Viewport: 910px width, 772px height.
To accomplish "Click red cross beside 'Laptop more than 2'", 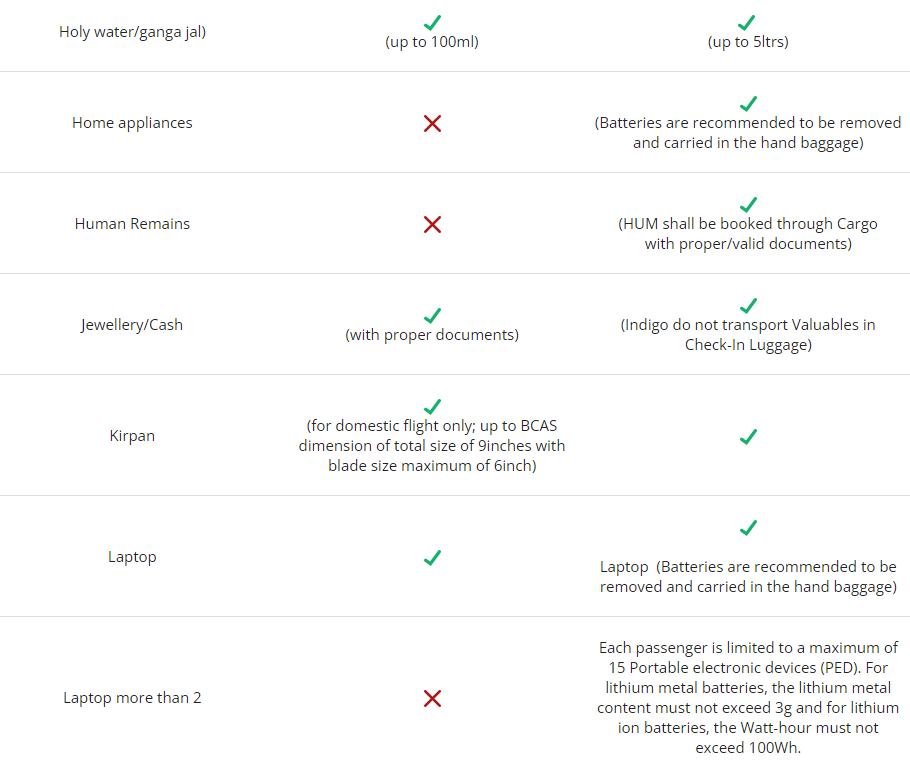I will pos(432,698).
